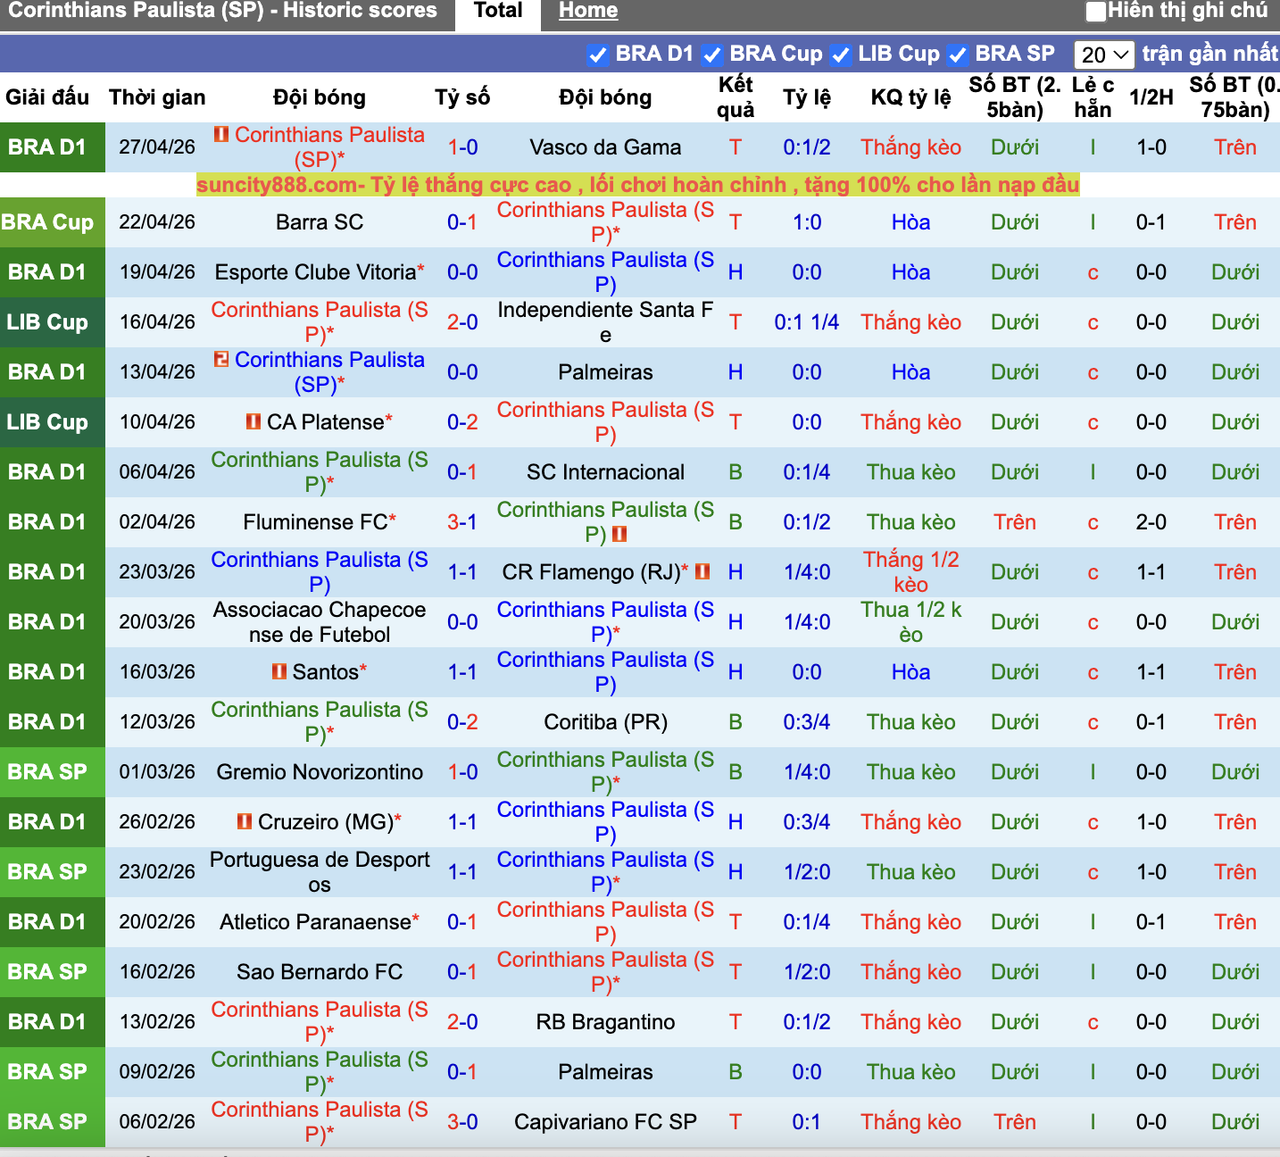The height and width of the screenshot is (1157, 1280).
Task: Click the Thời gian column header
Action: click(x=157, y=97)
